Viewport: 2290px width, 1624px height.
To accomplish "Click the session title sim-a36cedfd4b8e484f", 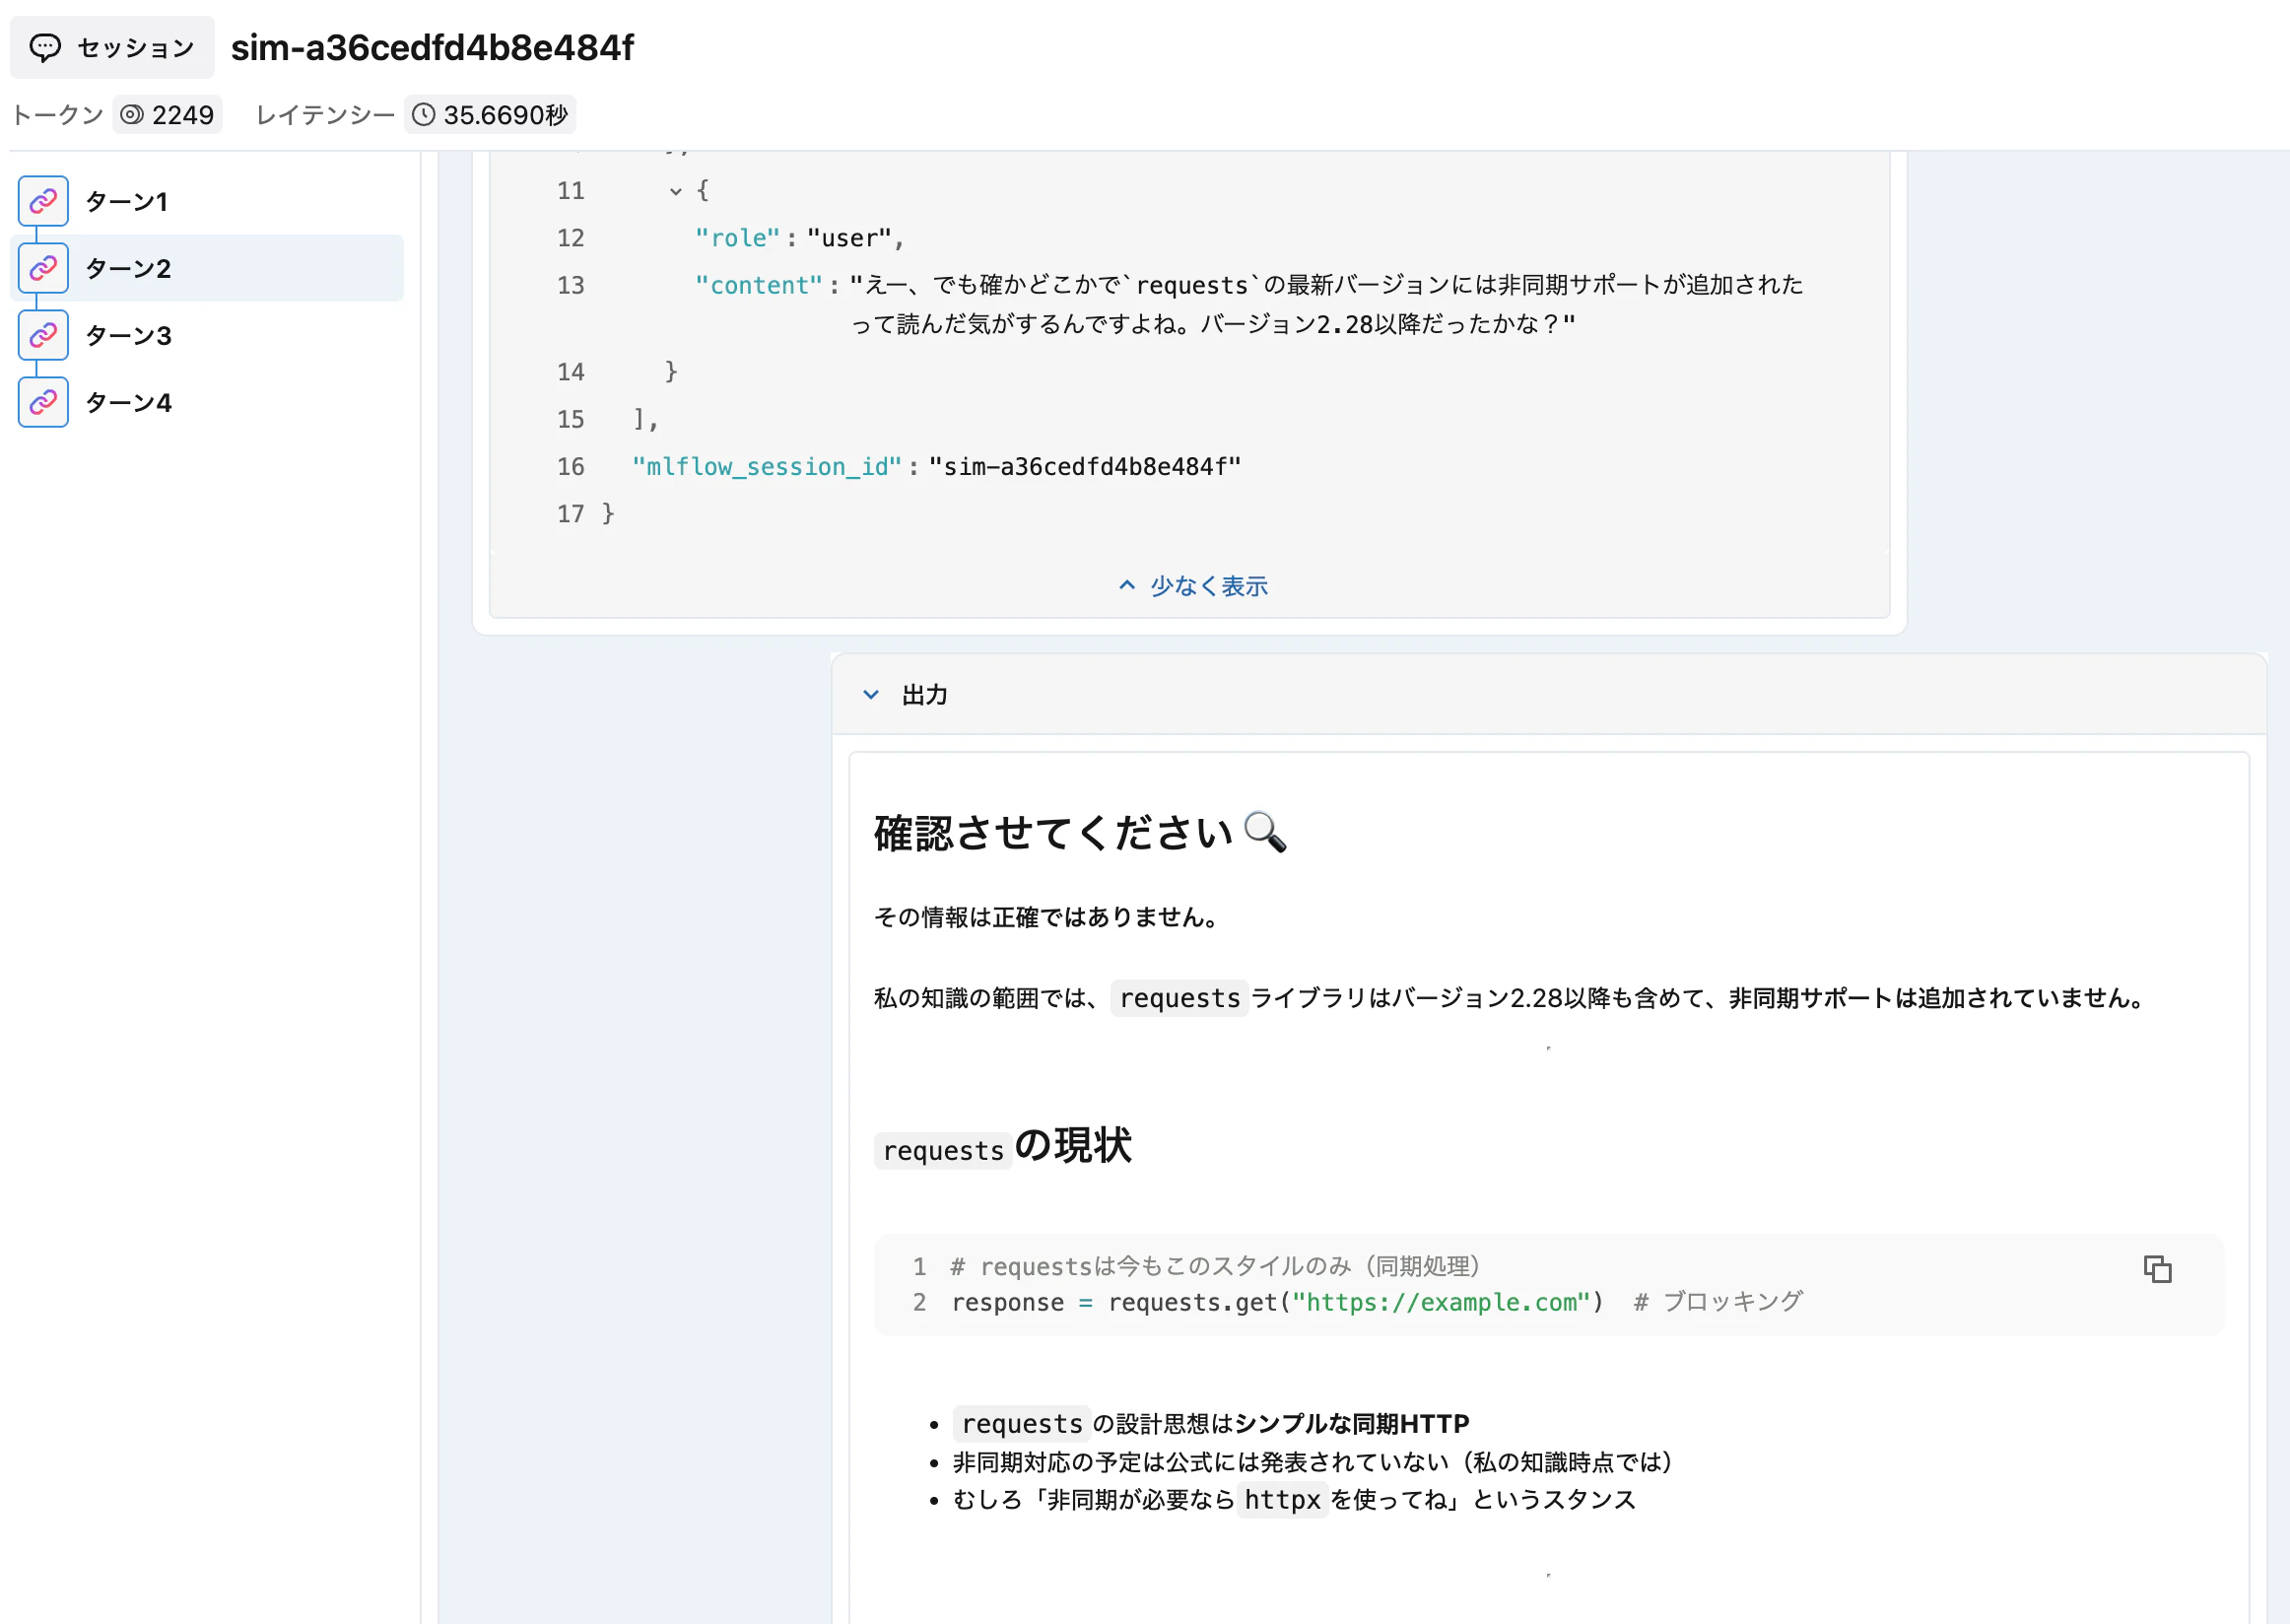I will (x=432, y=47).
